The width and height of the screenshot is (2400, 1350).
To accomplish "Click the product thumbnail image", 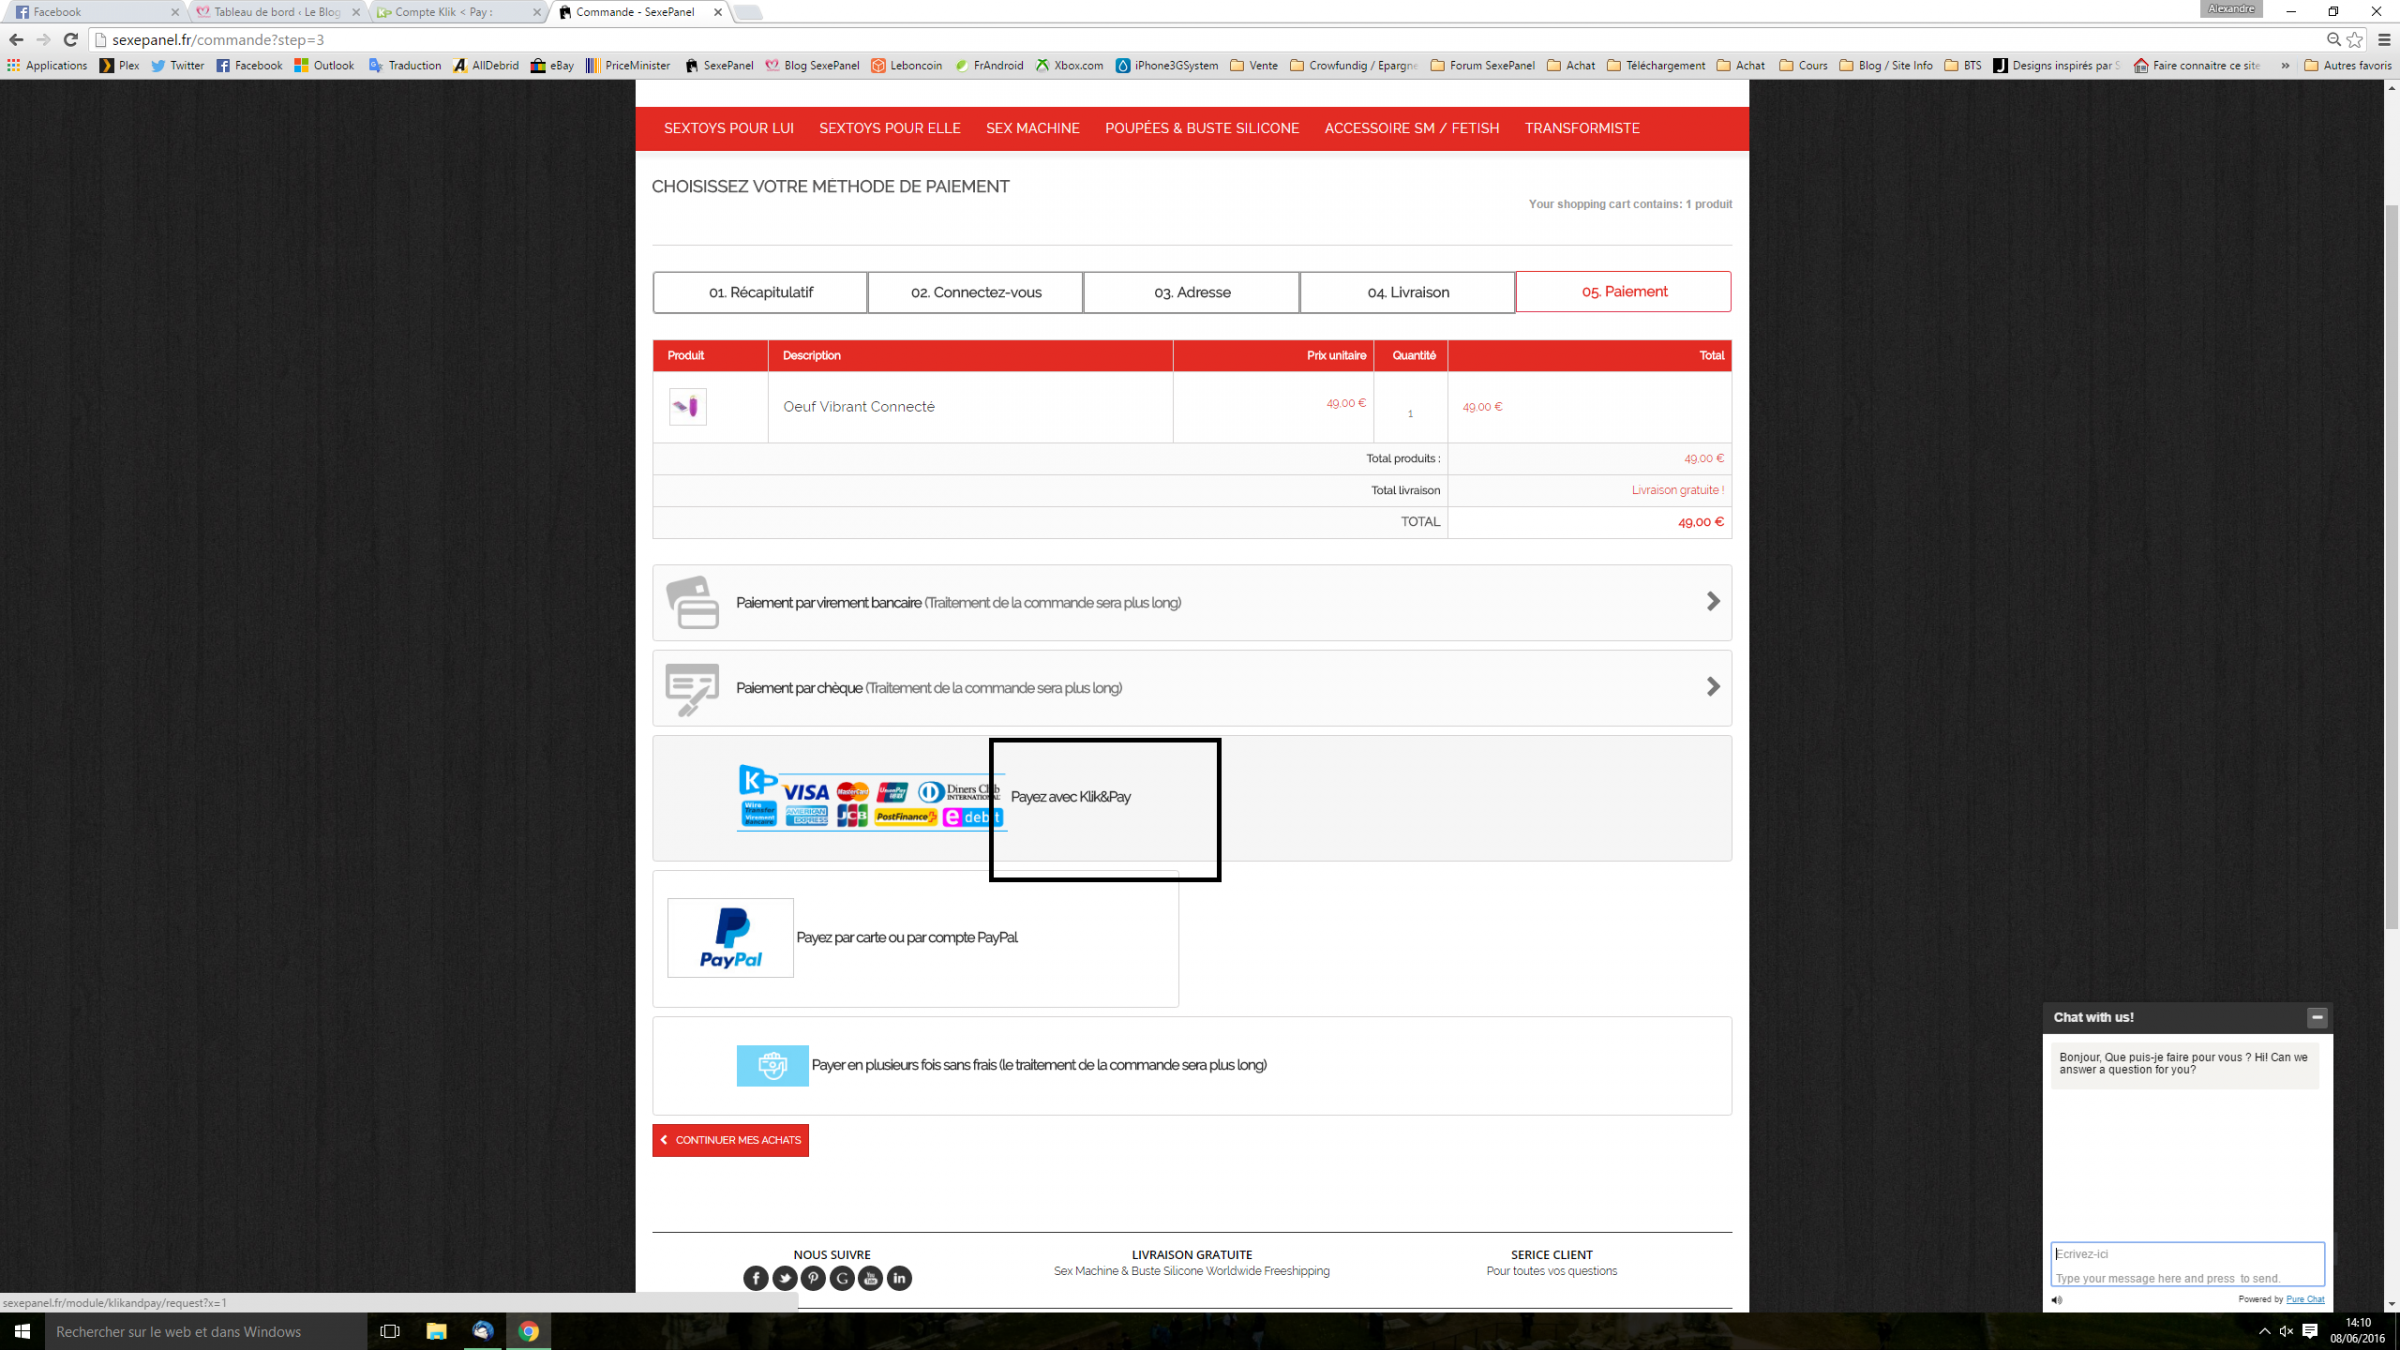I will click(x=688, y=407).
